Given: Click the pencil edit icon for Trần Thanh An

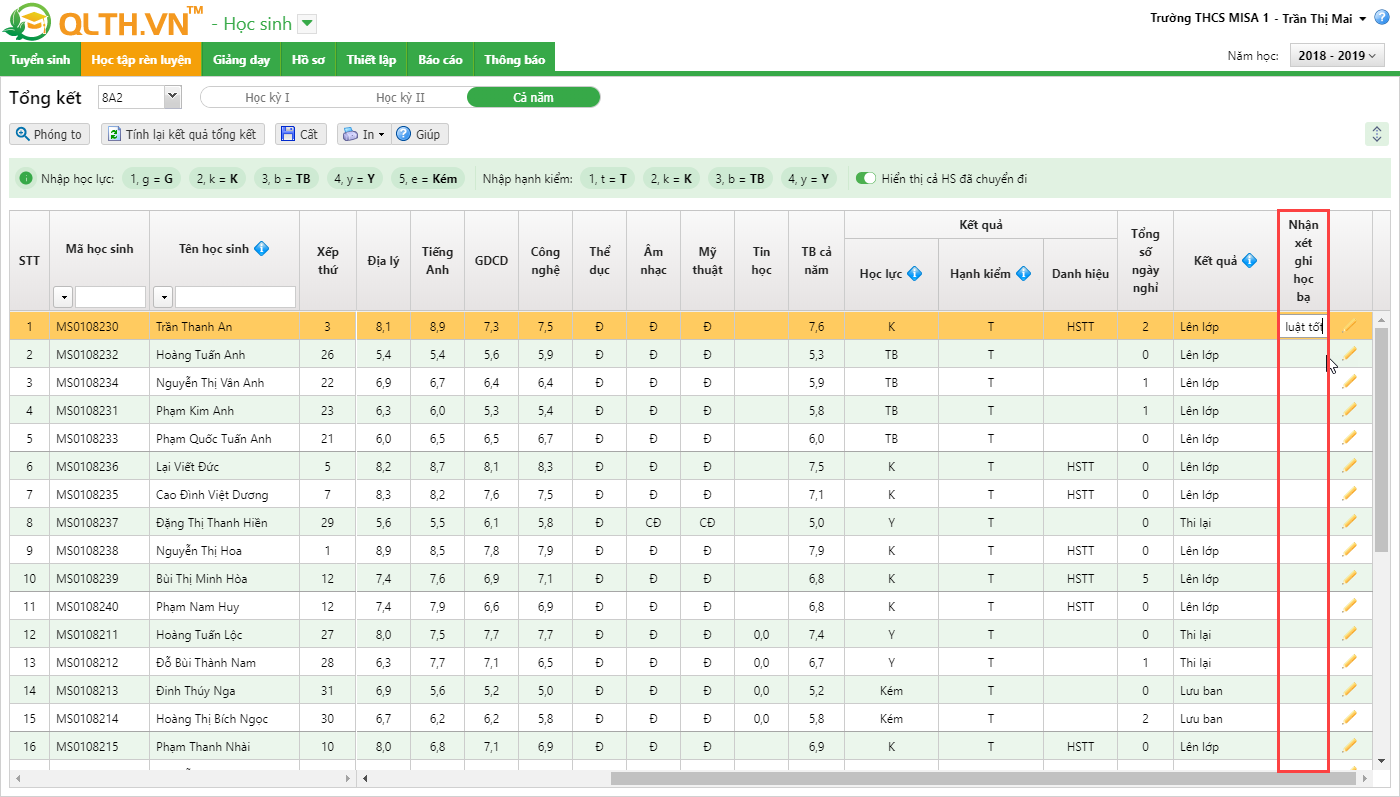Looking at the screenshot, I should point(1349,326).
